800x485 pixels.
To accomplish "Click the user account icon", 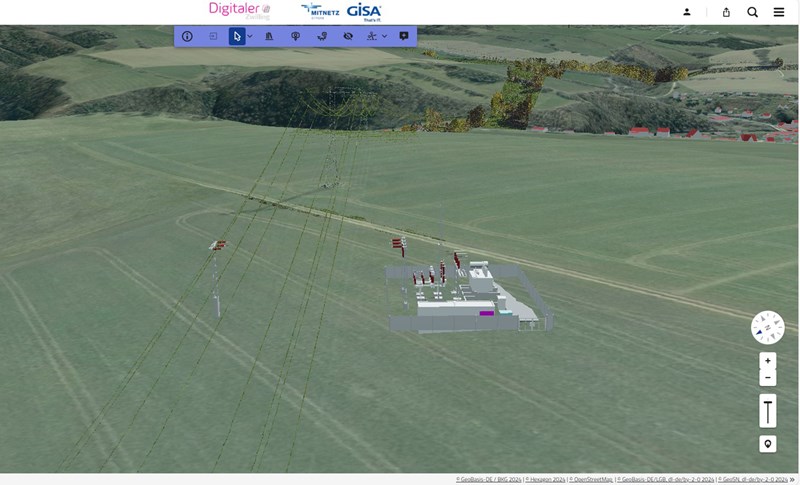I will point(687,12).
